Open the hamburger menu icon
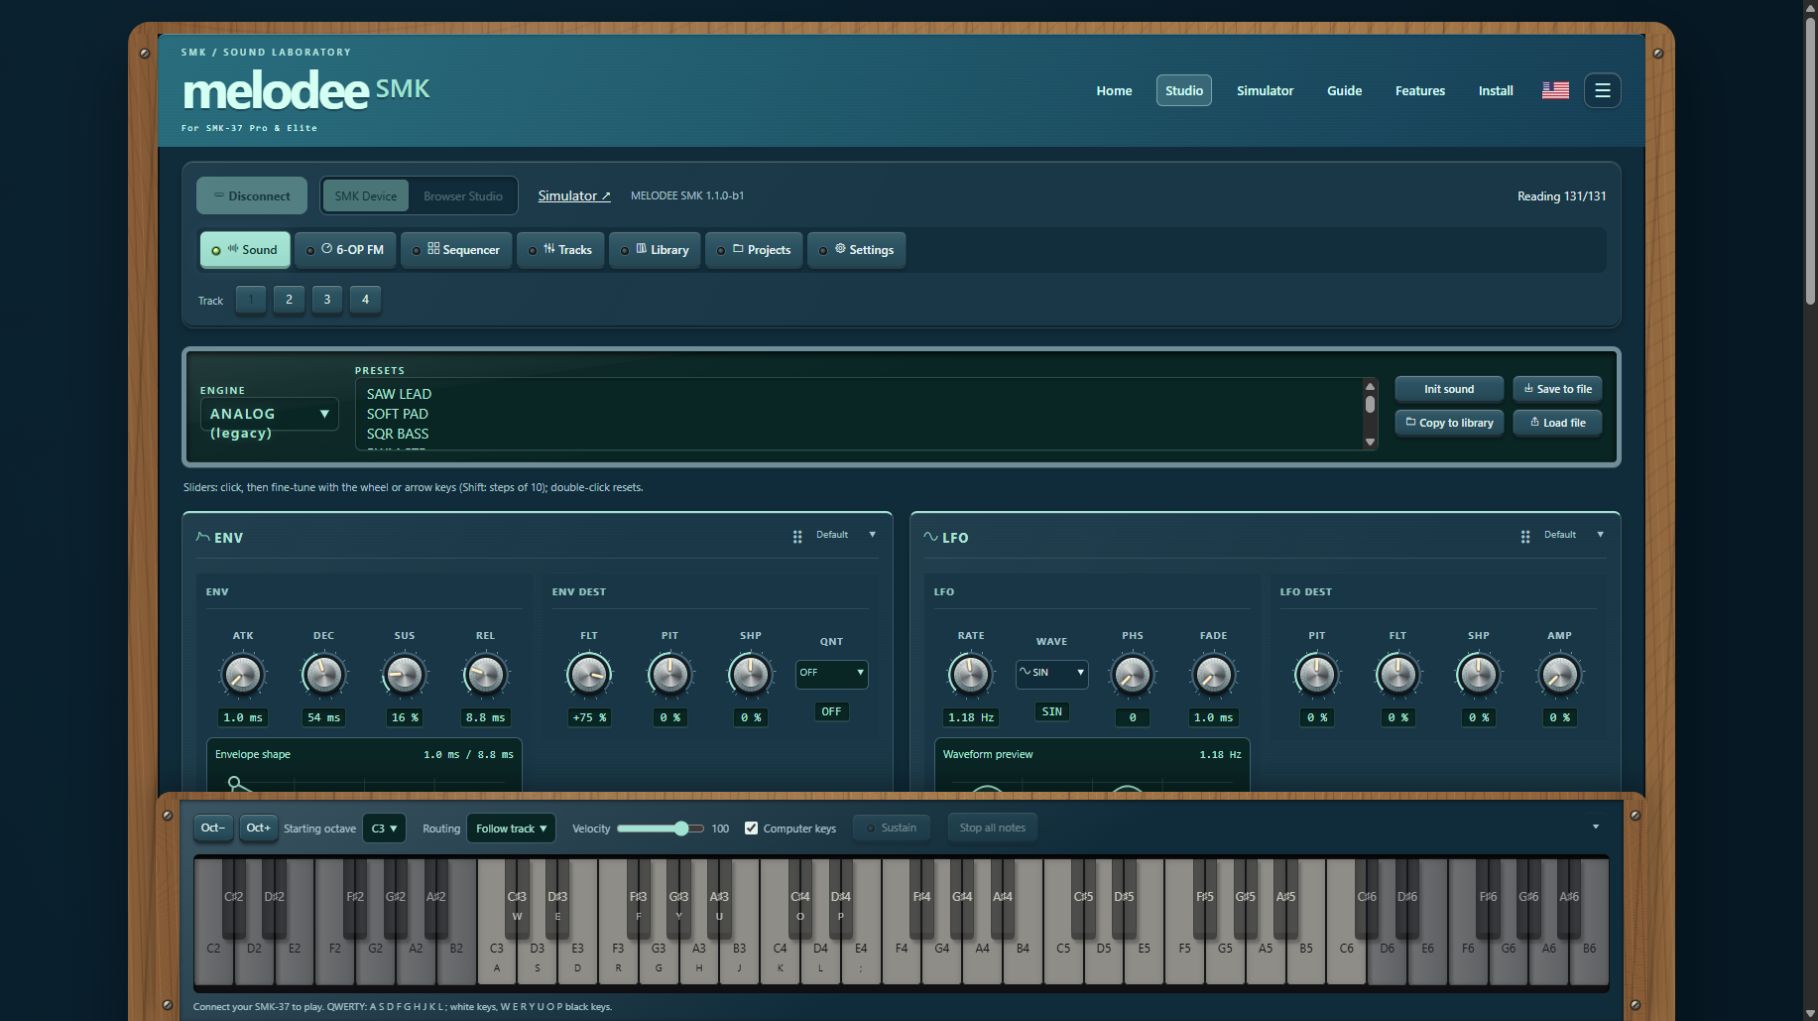 coord(1602,90)
